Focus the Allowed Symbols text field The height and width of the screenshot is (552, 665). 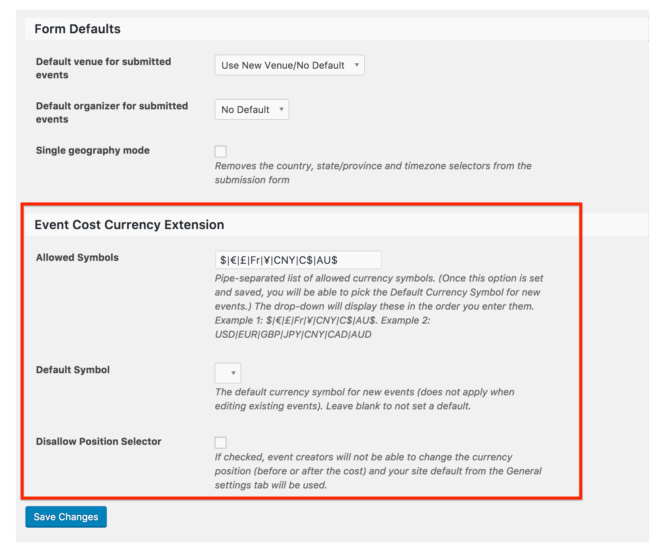click(297, 259)
